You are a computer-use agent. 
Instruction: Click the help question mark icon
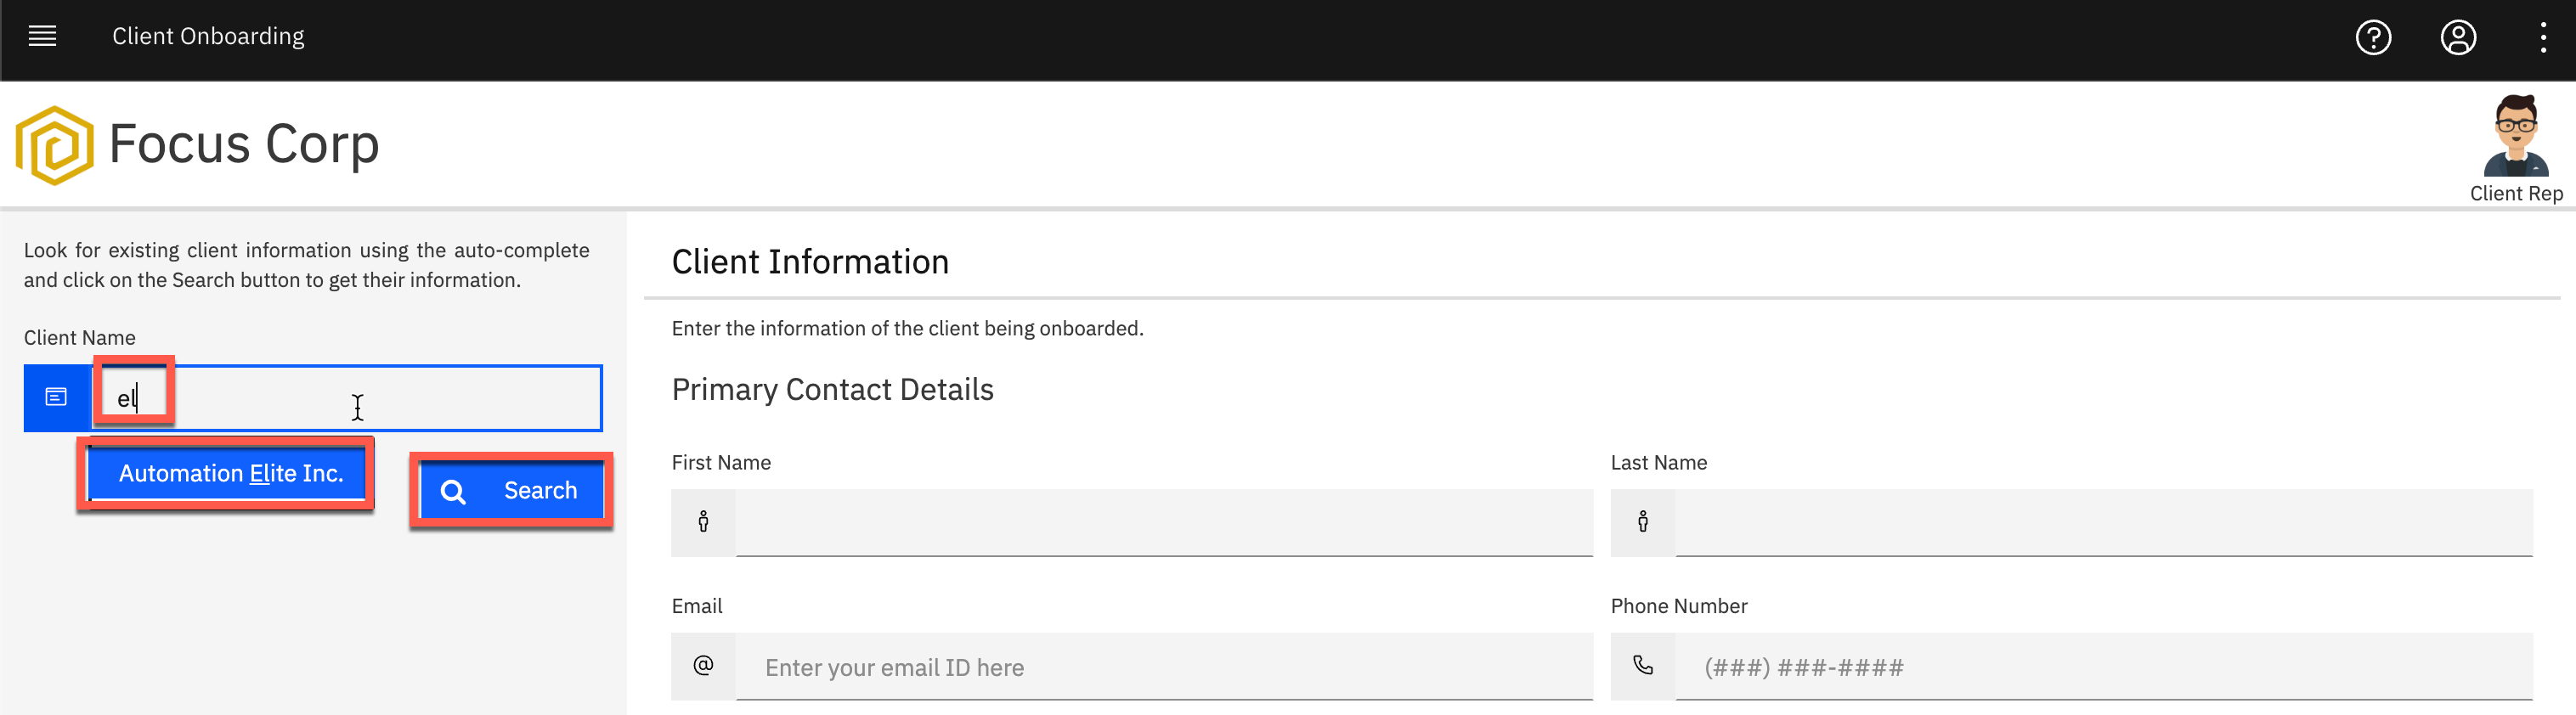pos(2373,38)
